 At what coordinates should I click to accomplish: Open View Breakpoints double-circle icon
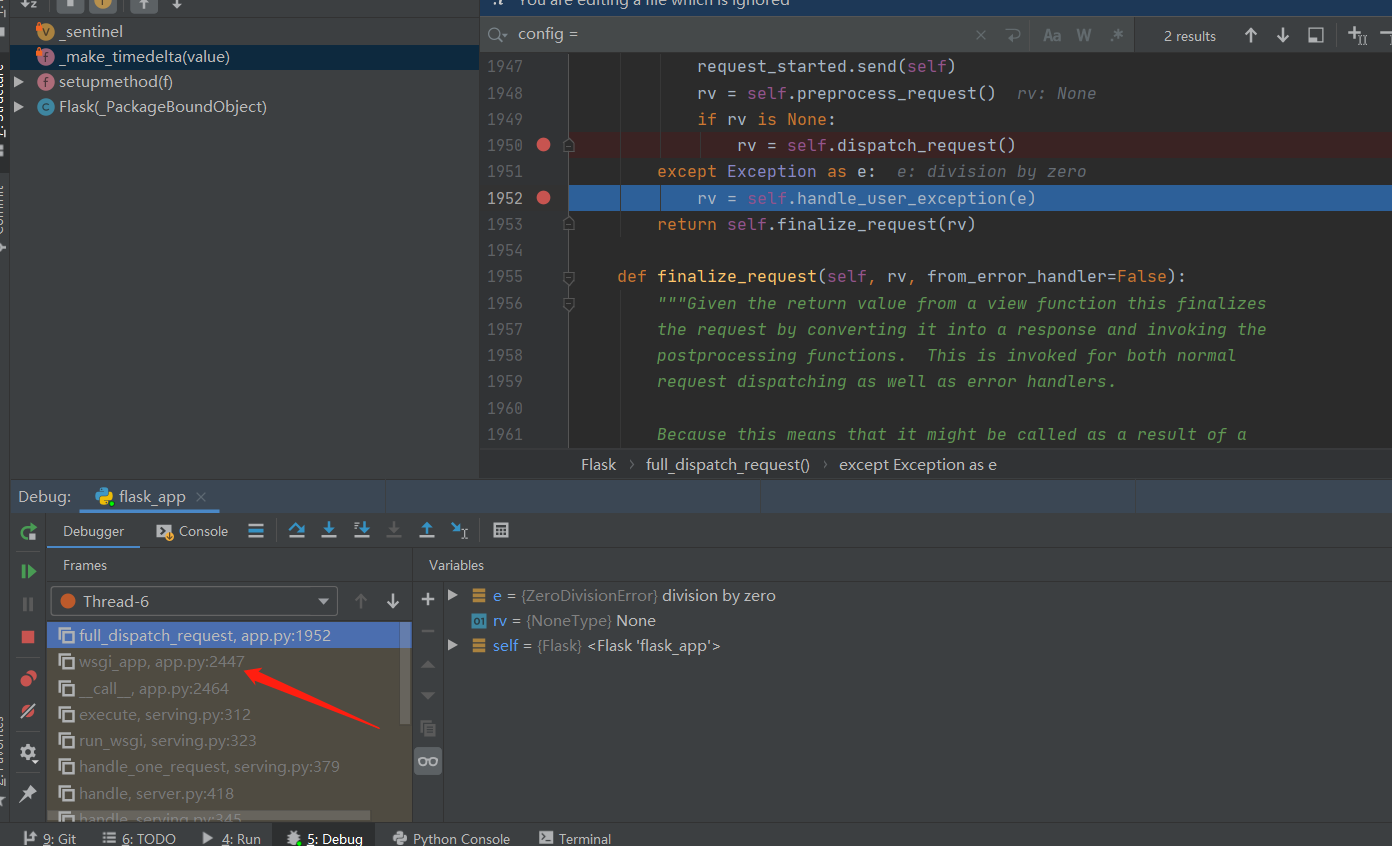pos(28,679)
